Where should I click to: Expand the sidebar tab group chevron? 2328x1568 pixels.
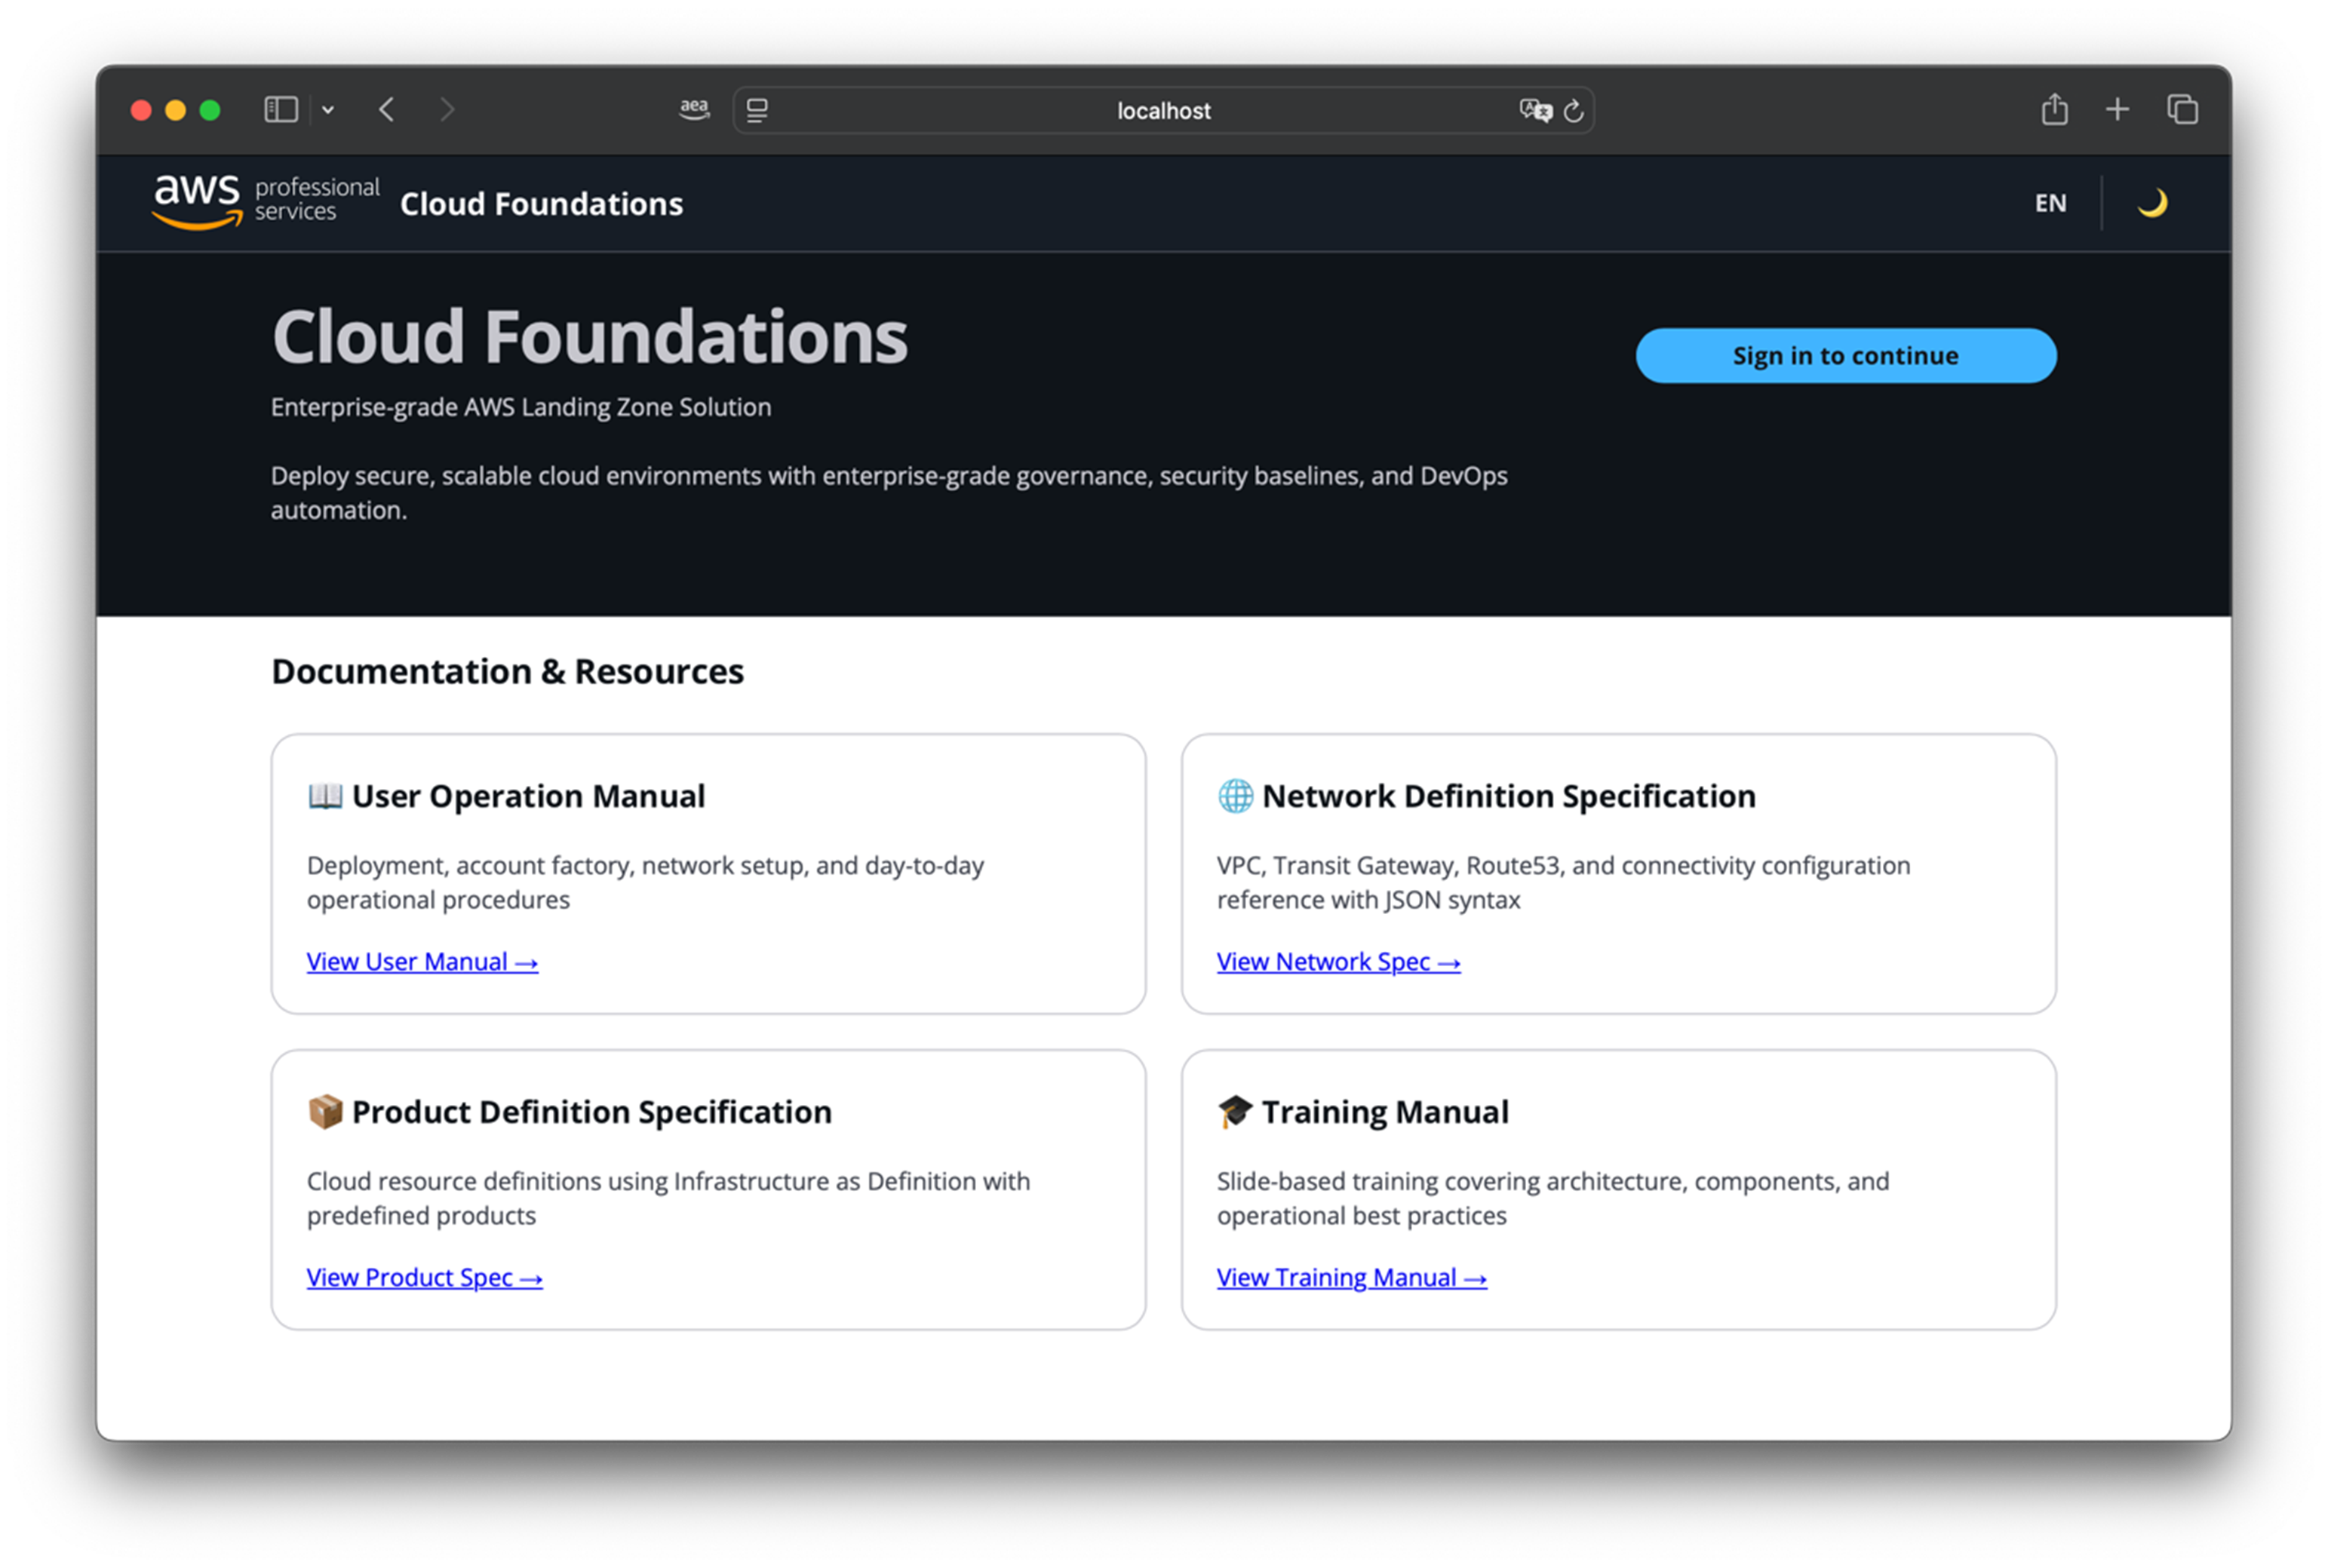[328, 110]
